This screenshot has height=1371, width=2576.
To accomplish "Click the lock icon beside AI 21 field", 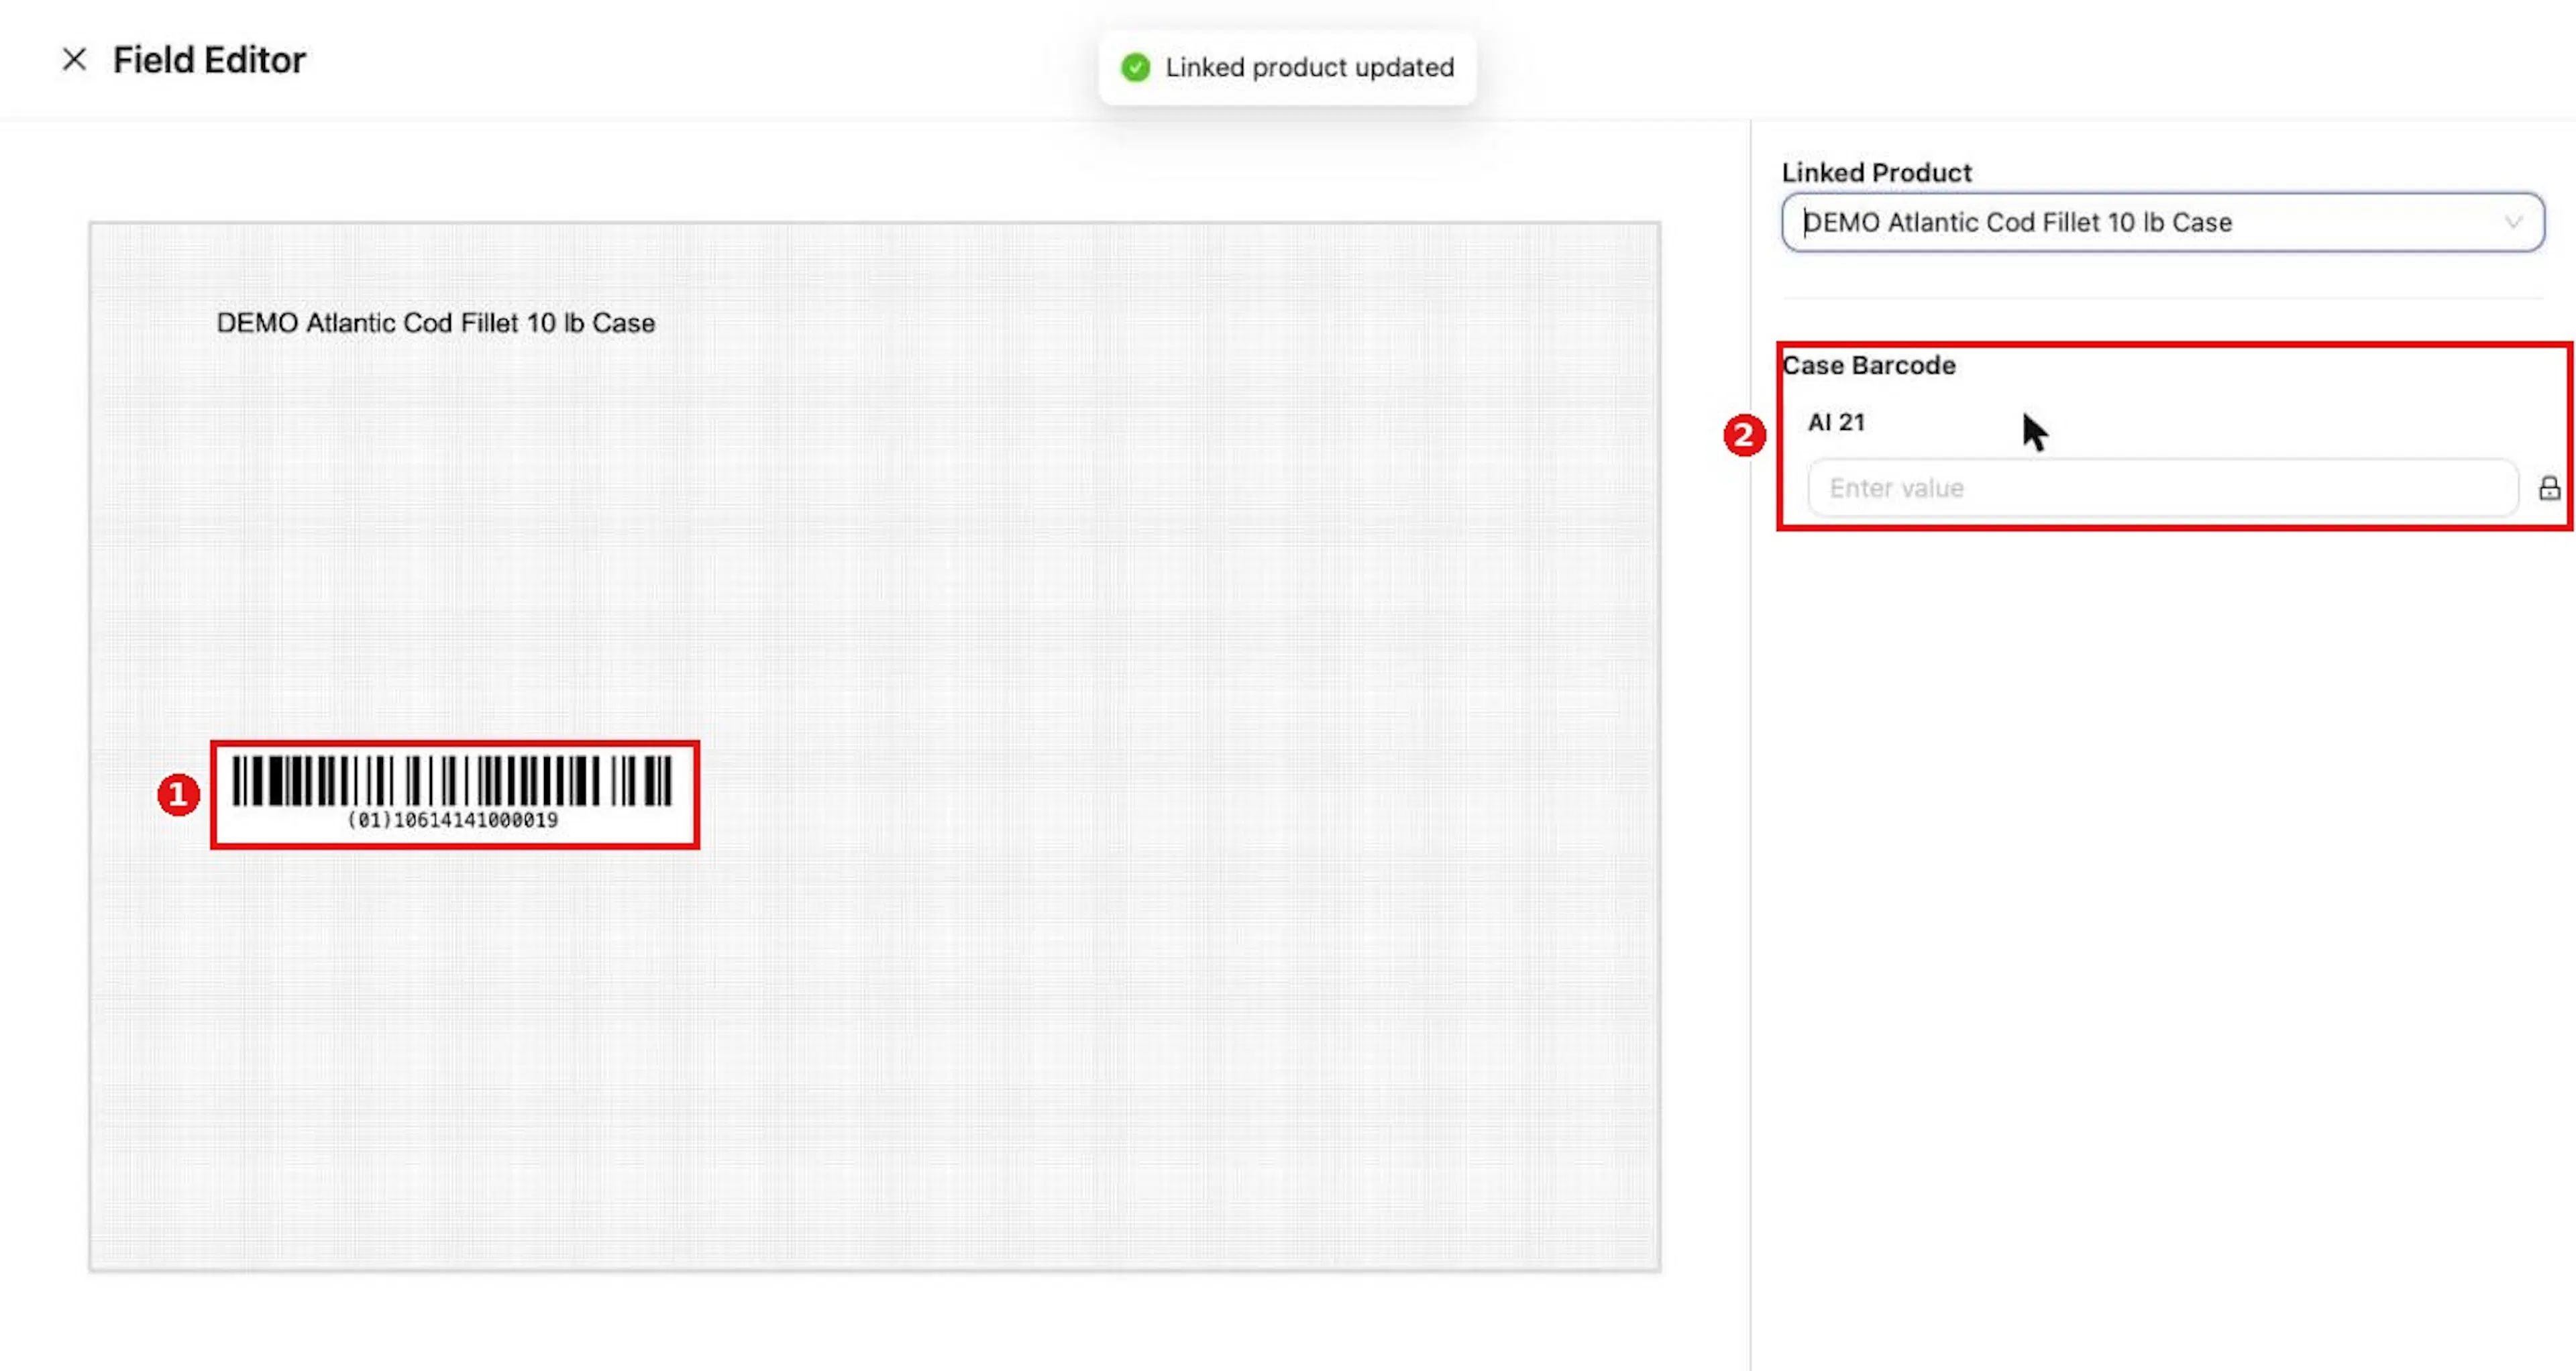I will (2549, 488).
